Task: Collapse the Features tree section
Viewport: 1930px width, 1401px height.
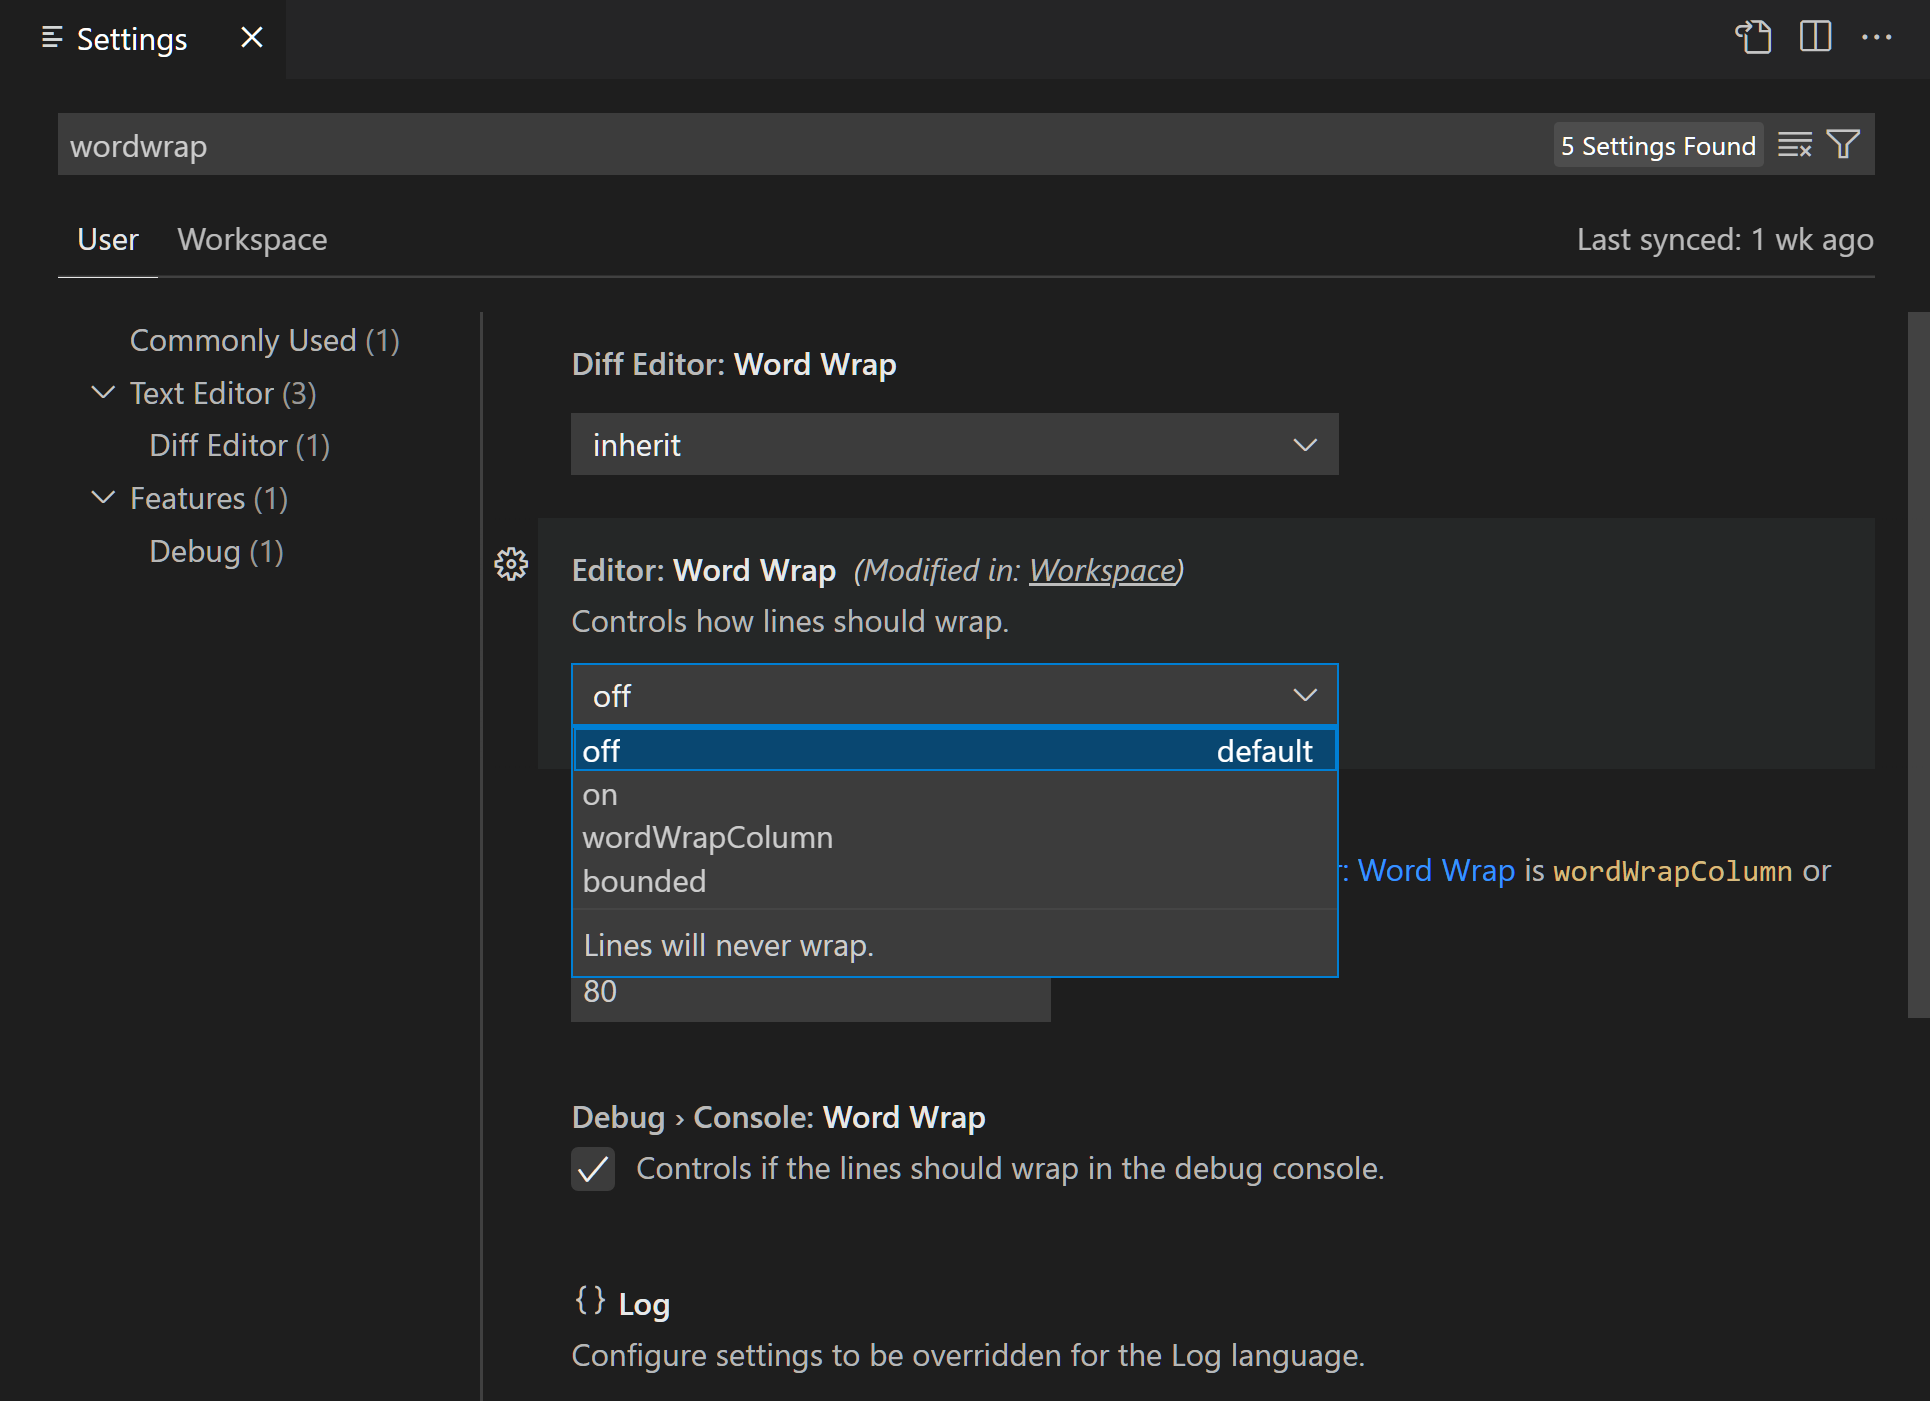Action: [x=103, y=498]
